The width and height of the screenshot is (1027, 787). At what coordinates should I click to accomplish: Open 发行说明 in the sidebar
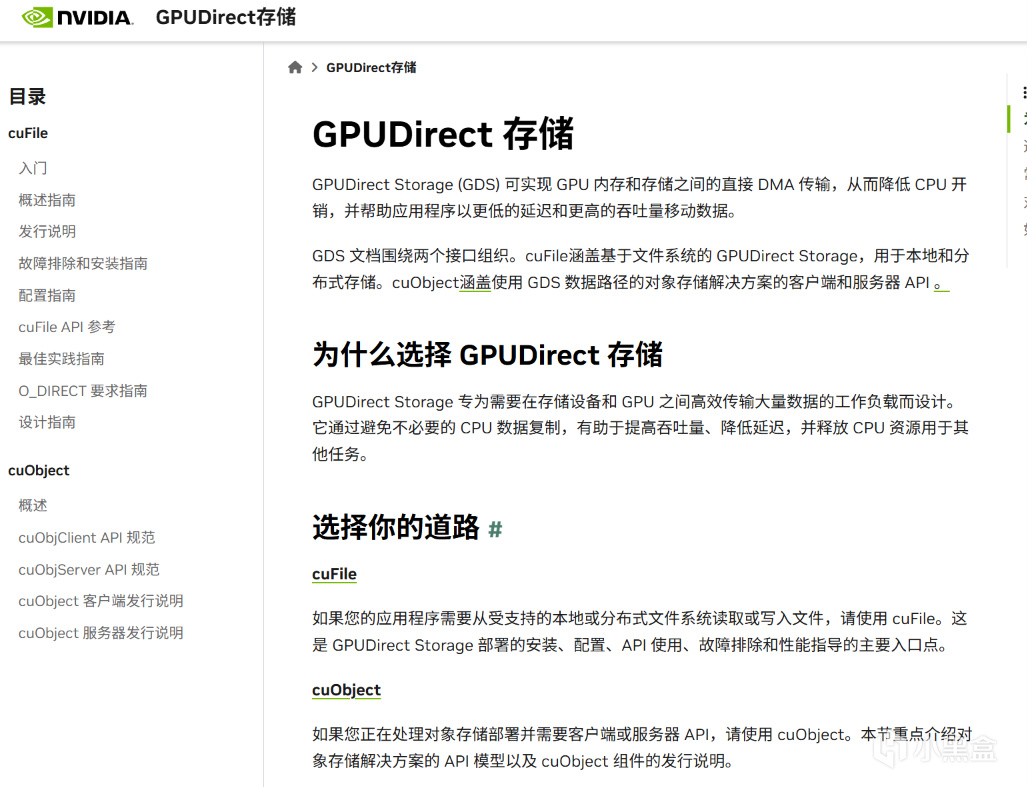tap(47, 232)
